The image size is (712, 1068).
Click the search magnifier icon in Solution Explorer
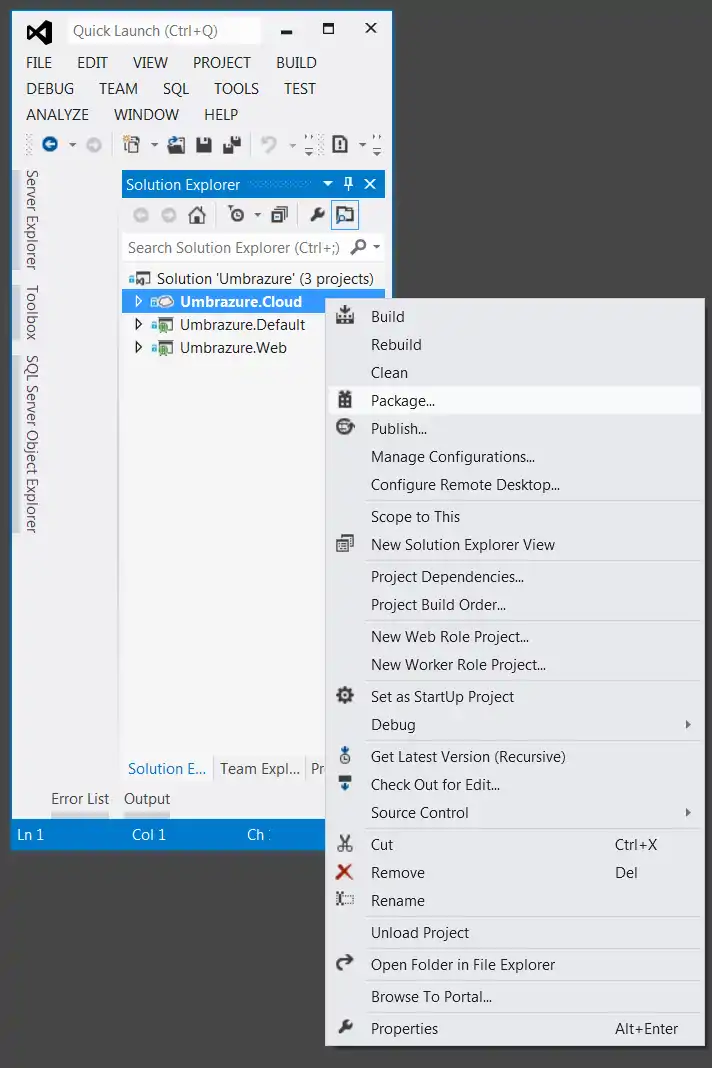pos(358,247)
